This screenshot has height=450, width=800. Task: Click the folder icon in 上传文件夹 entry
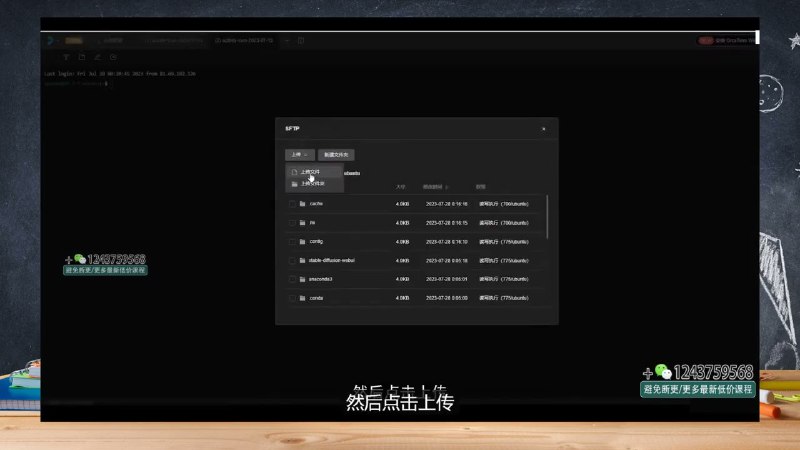point(294,184)
